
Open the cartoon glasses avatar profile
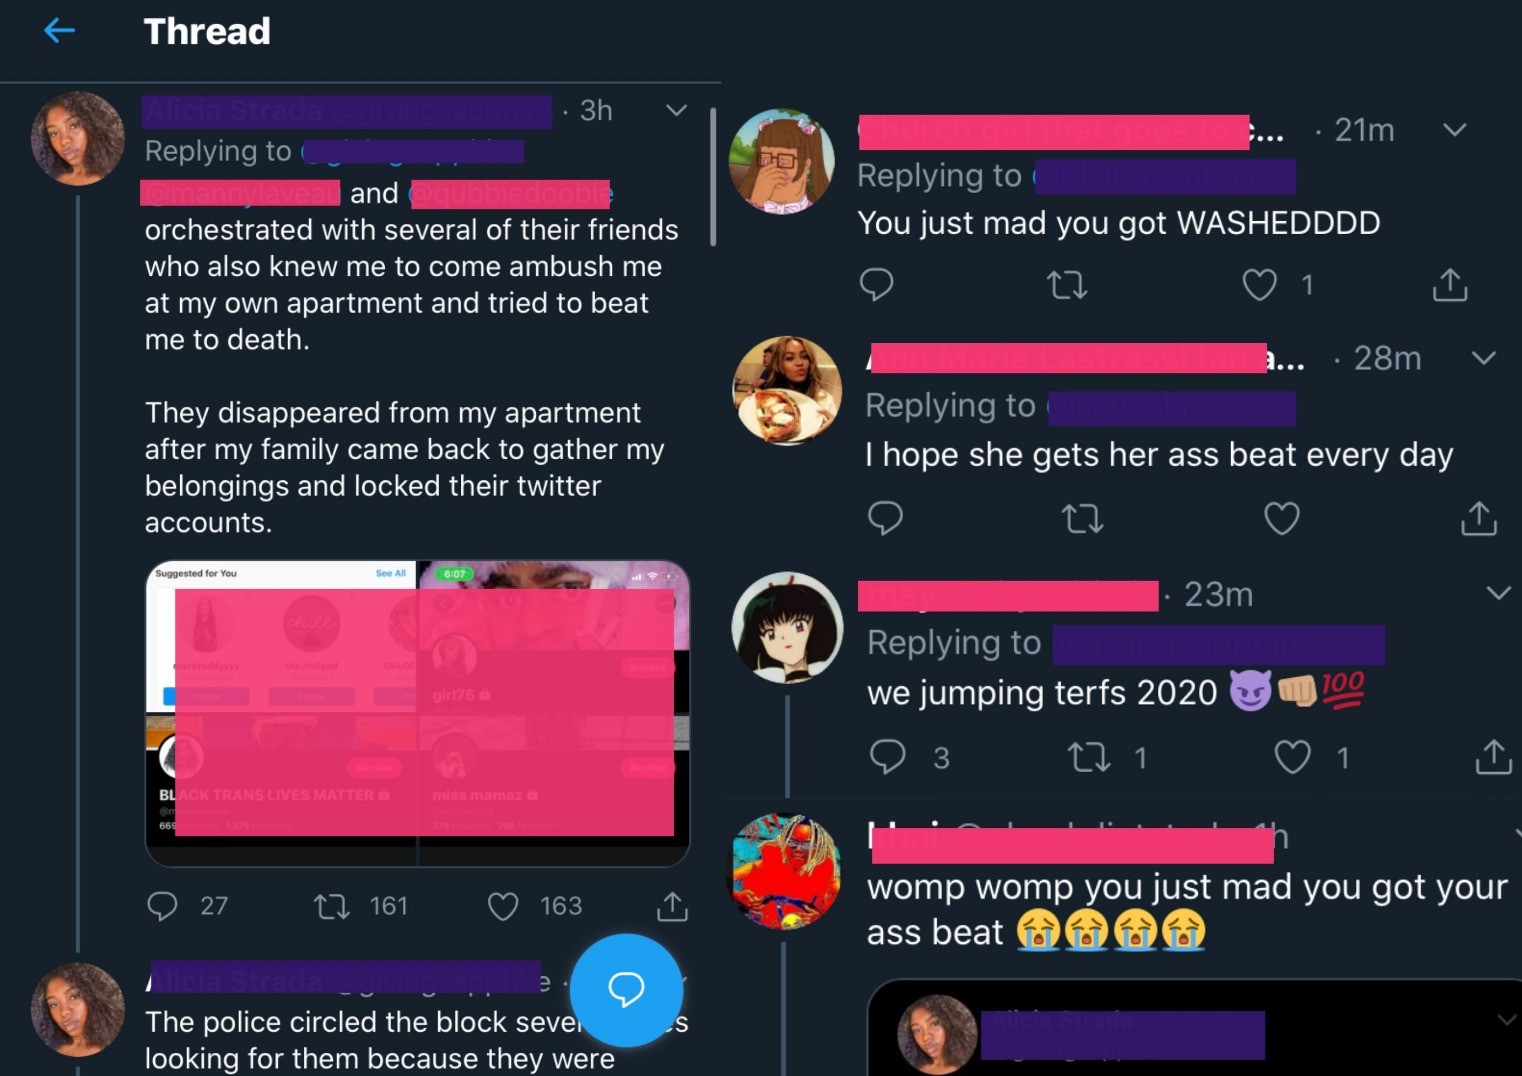pos(782,161)
